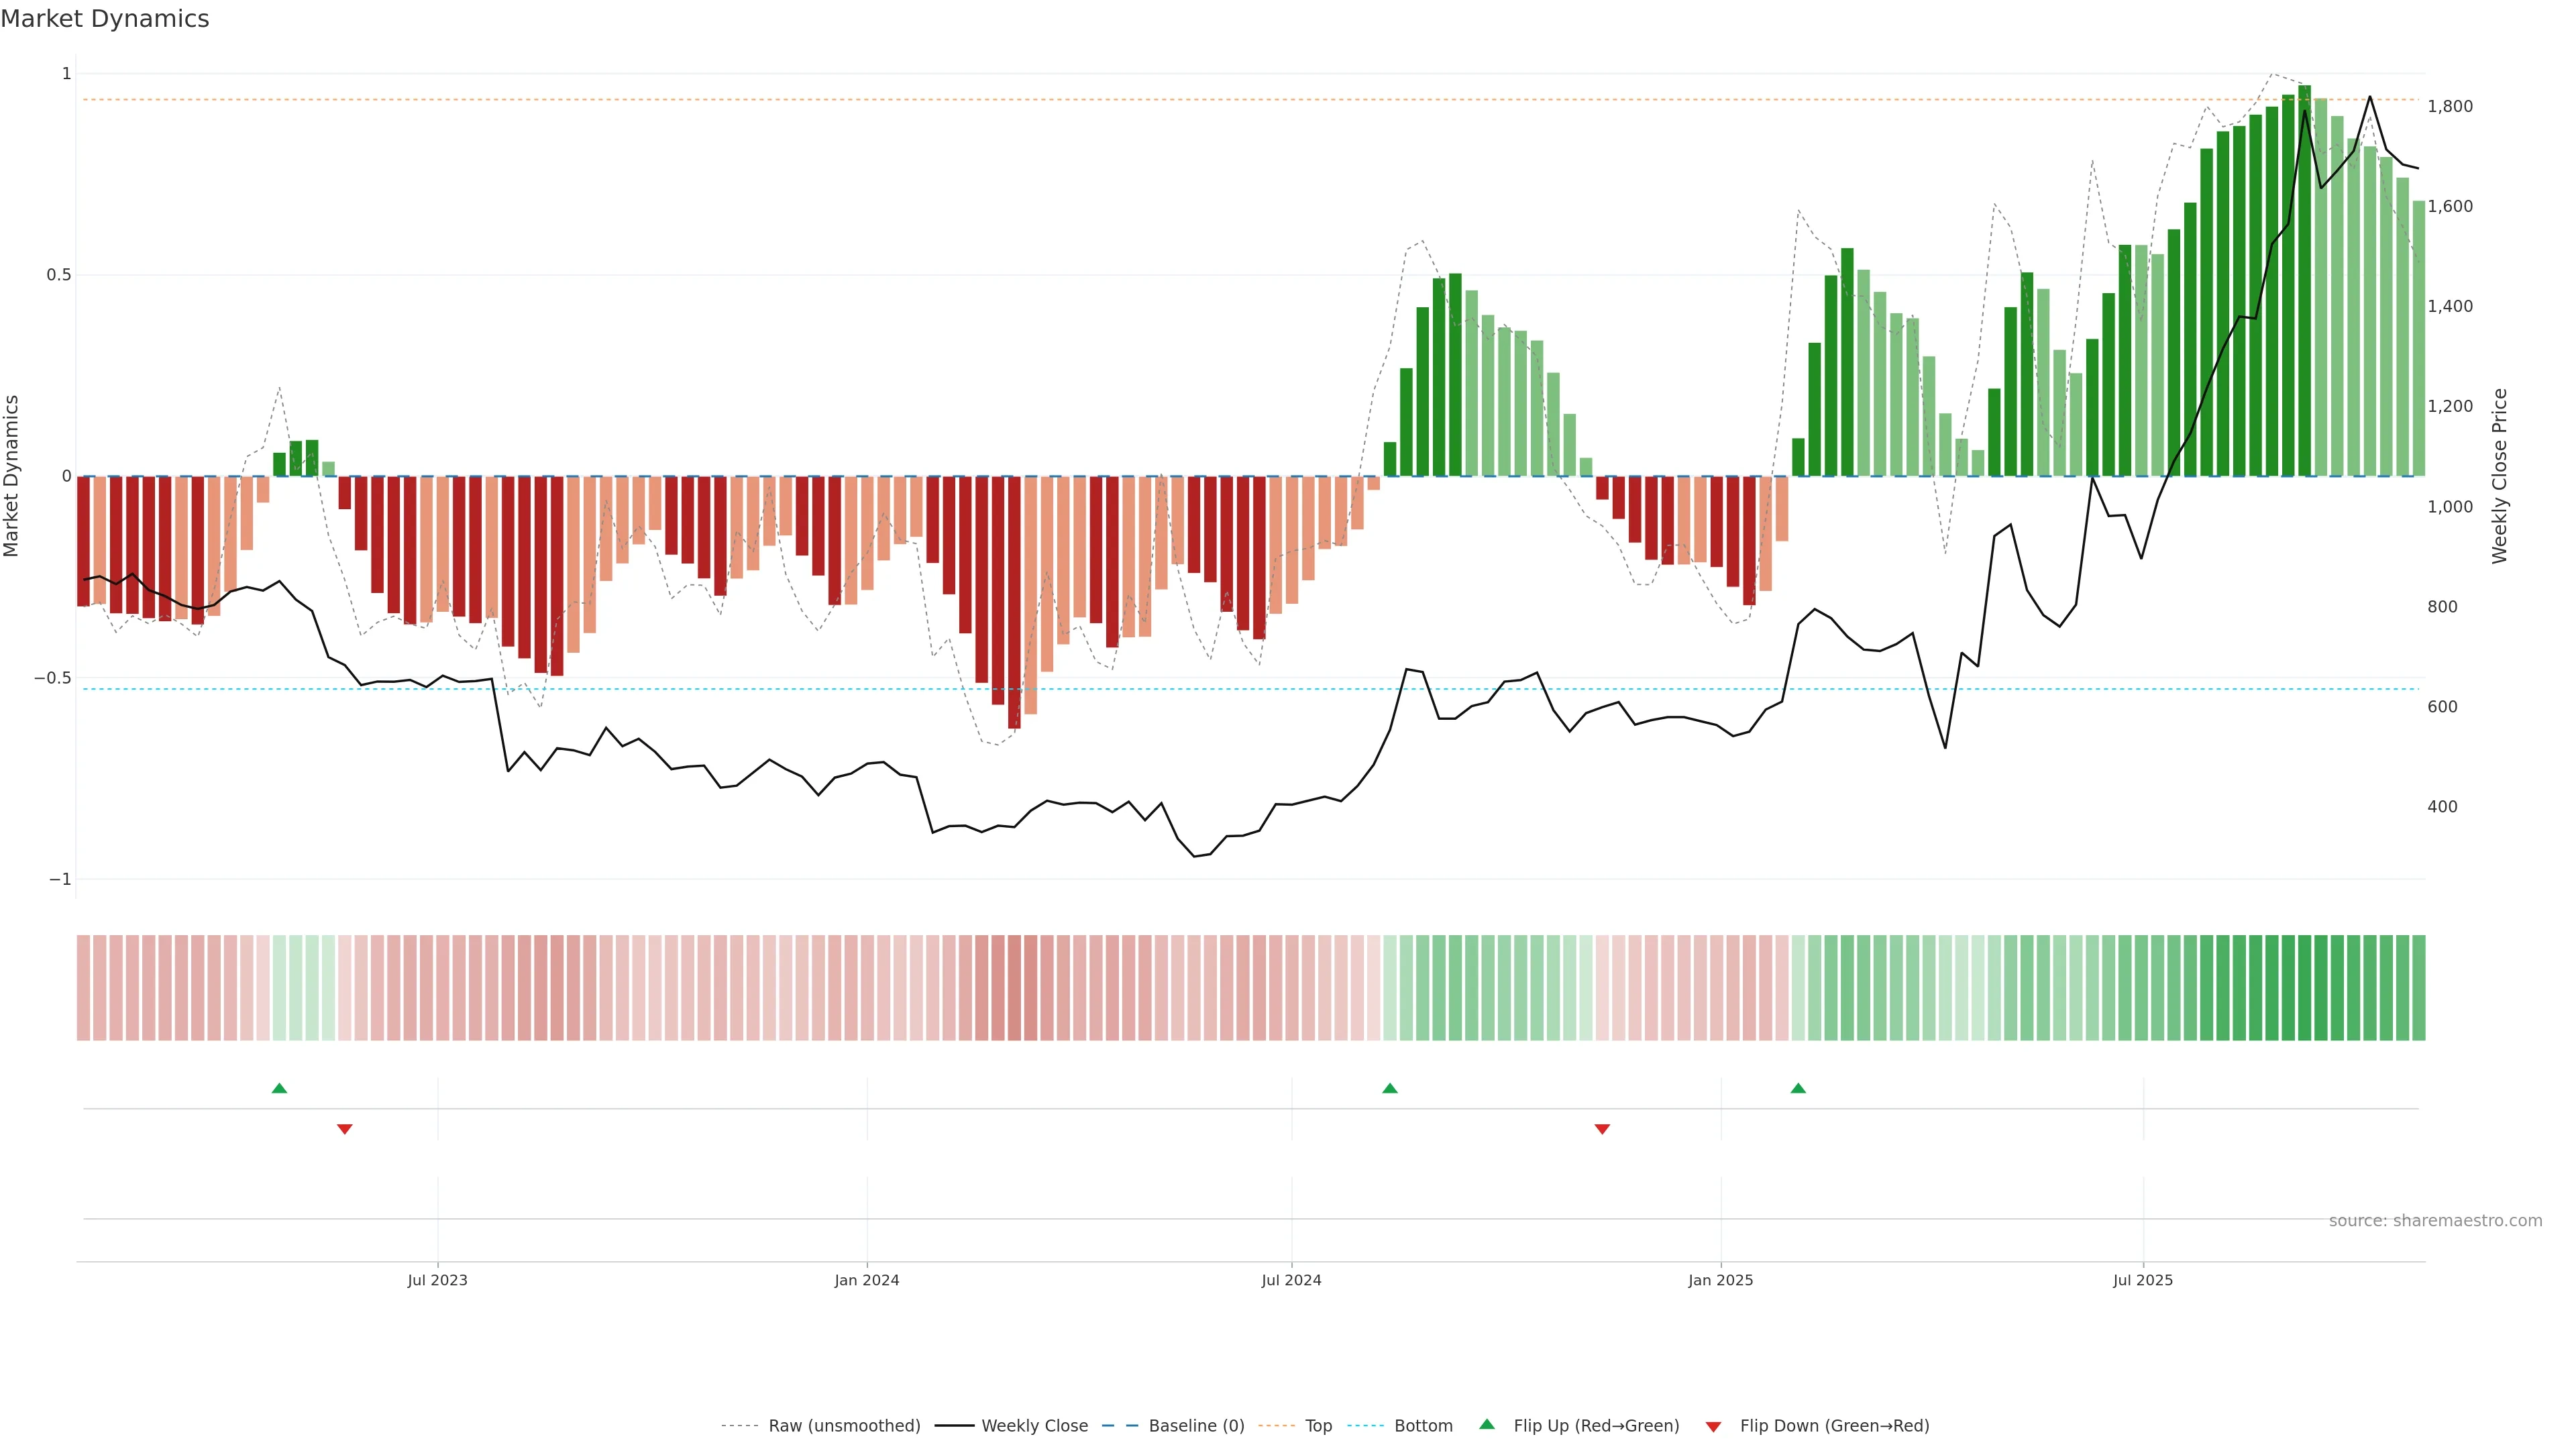This screenshot has width=2576, height=1449.
Task: Hide the Top threshold legend entry
Action: click(x=1318, y=1426)
